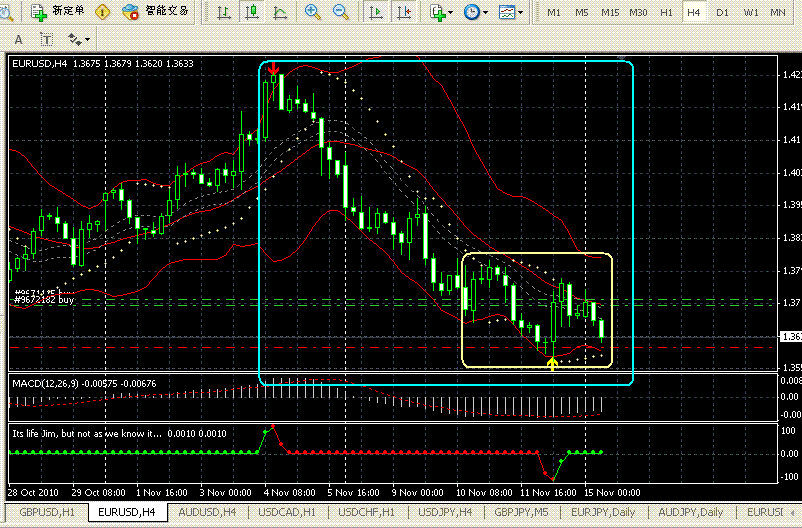Open the periodicity clock dropdown
Image resolution: width=802 pixels, height=528 pixels.
point(476,12)
